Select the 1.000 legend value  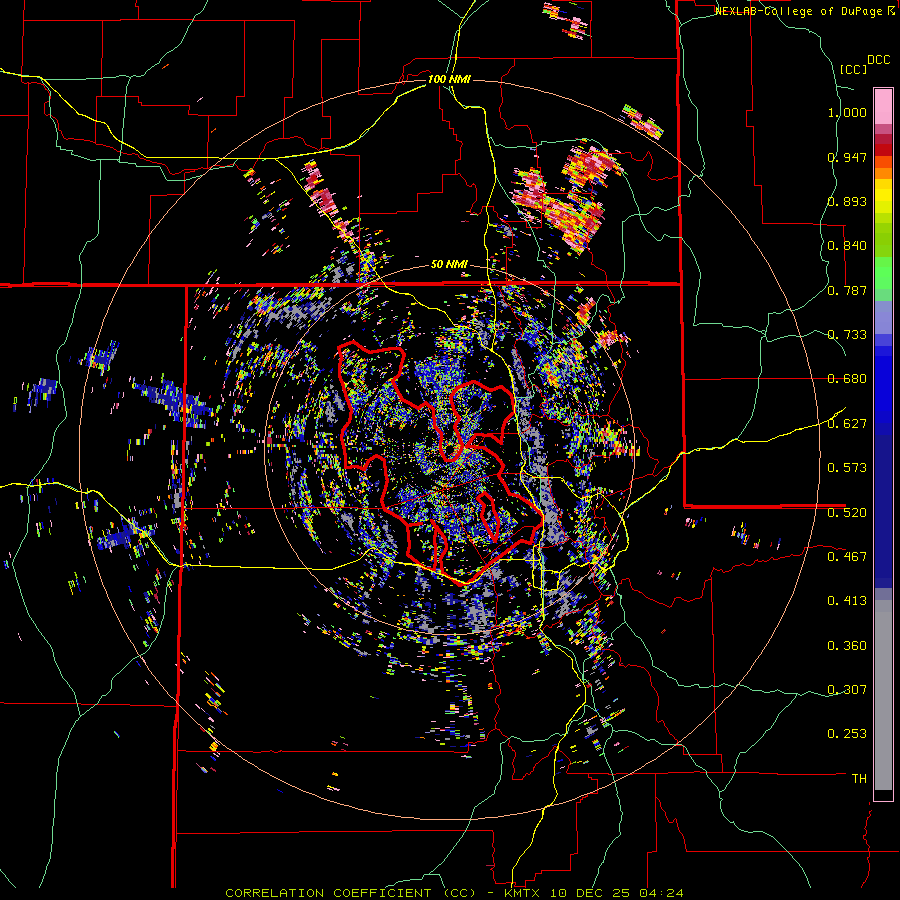tap(847, 112)
